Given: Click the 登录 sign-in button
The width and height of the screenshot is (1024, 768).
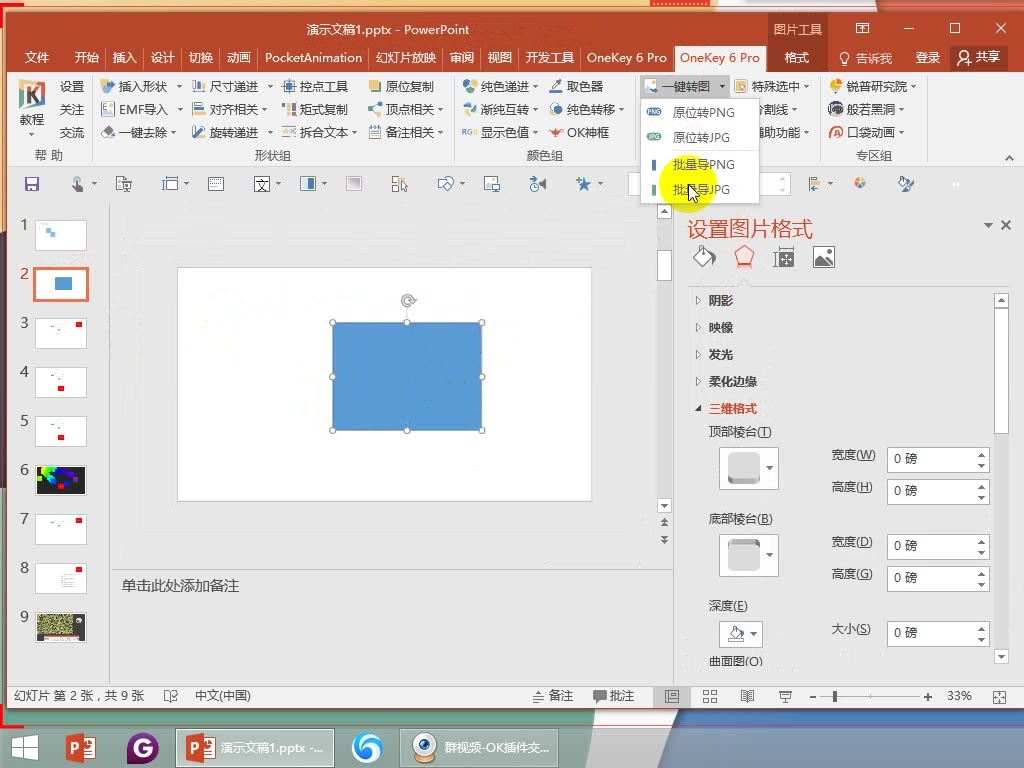Looking at the screenshot, I should click(x=927, y=57).
